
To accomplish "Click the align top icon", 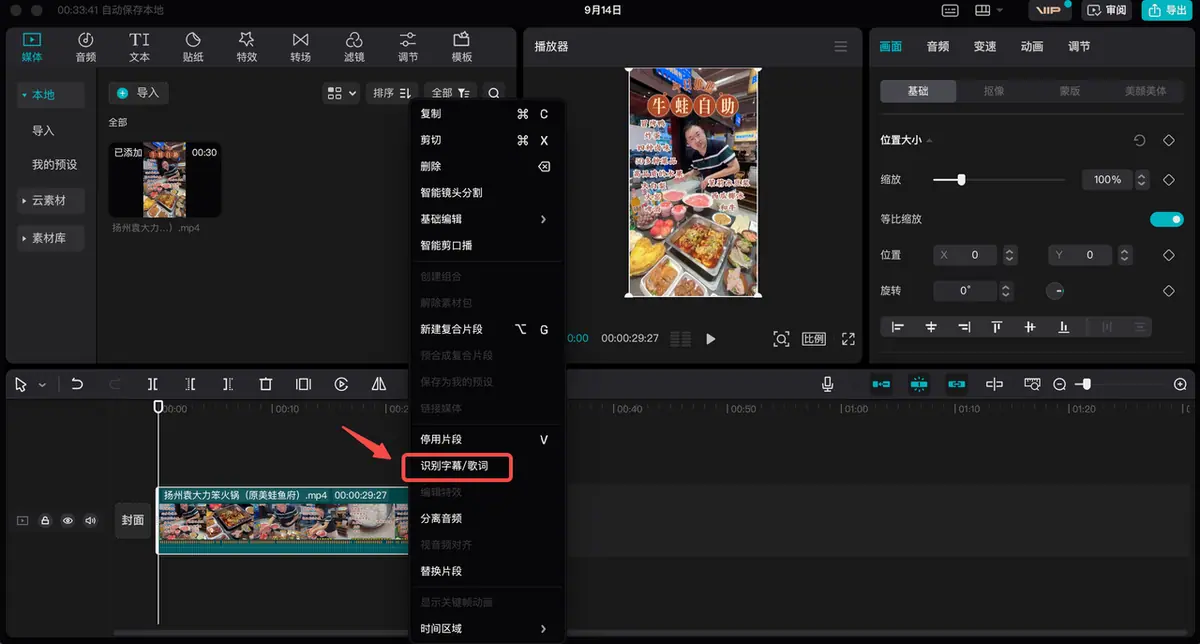I will (997, 327).
